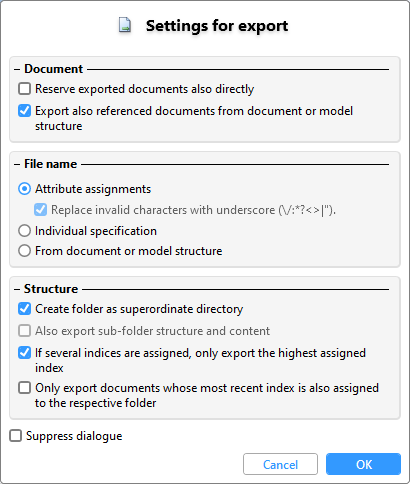Confirm export settings with OK

pos(363,464)
